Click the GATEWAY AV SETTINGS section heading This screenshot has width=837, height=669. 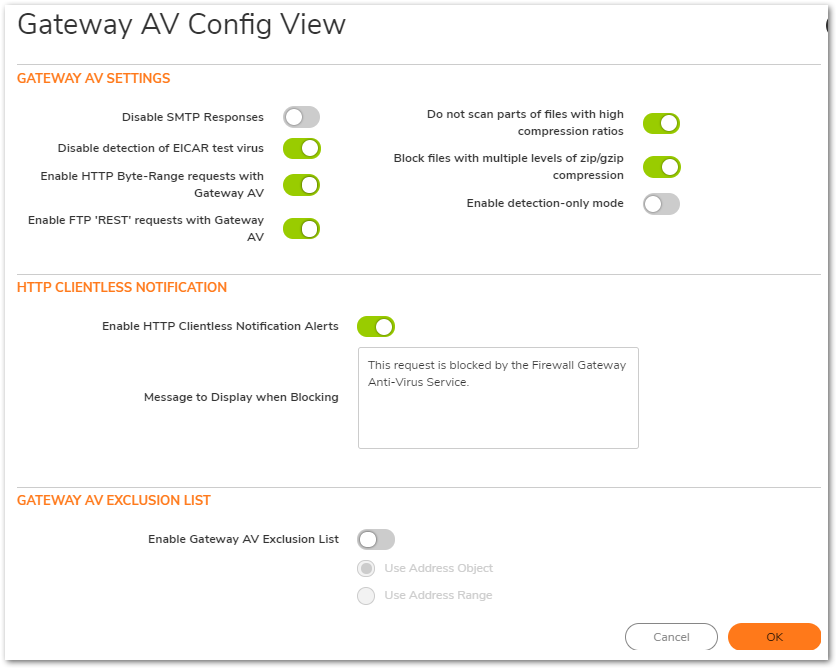click(x=93, y=78)
